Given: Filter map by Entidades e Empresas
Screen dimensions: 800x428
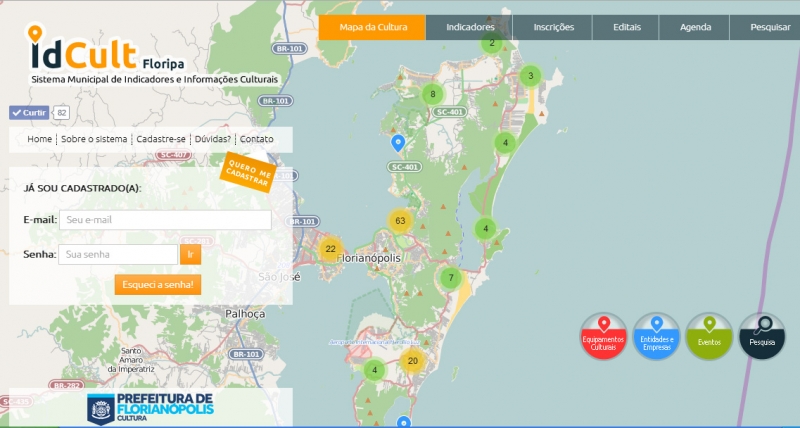Looking at the screenshot, I should pos(657,336).
